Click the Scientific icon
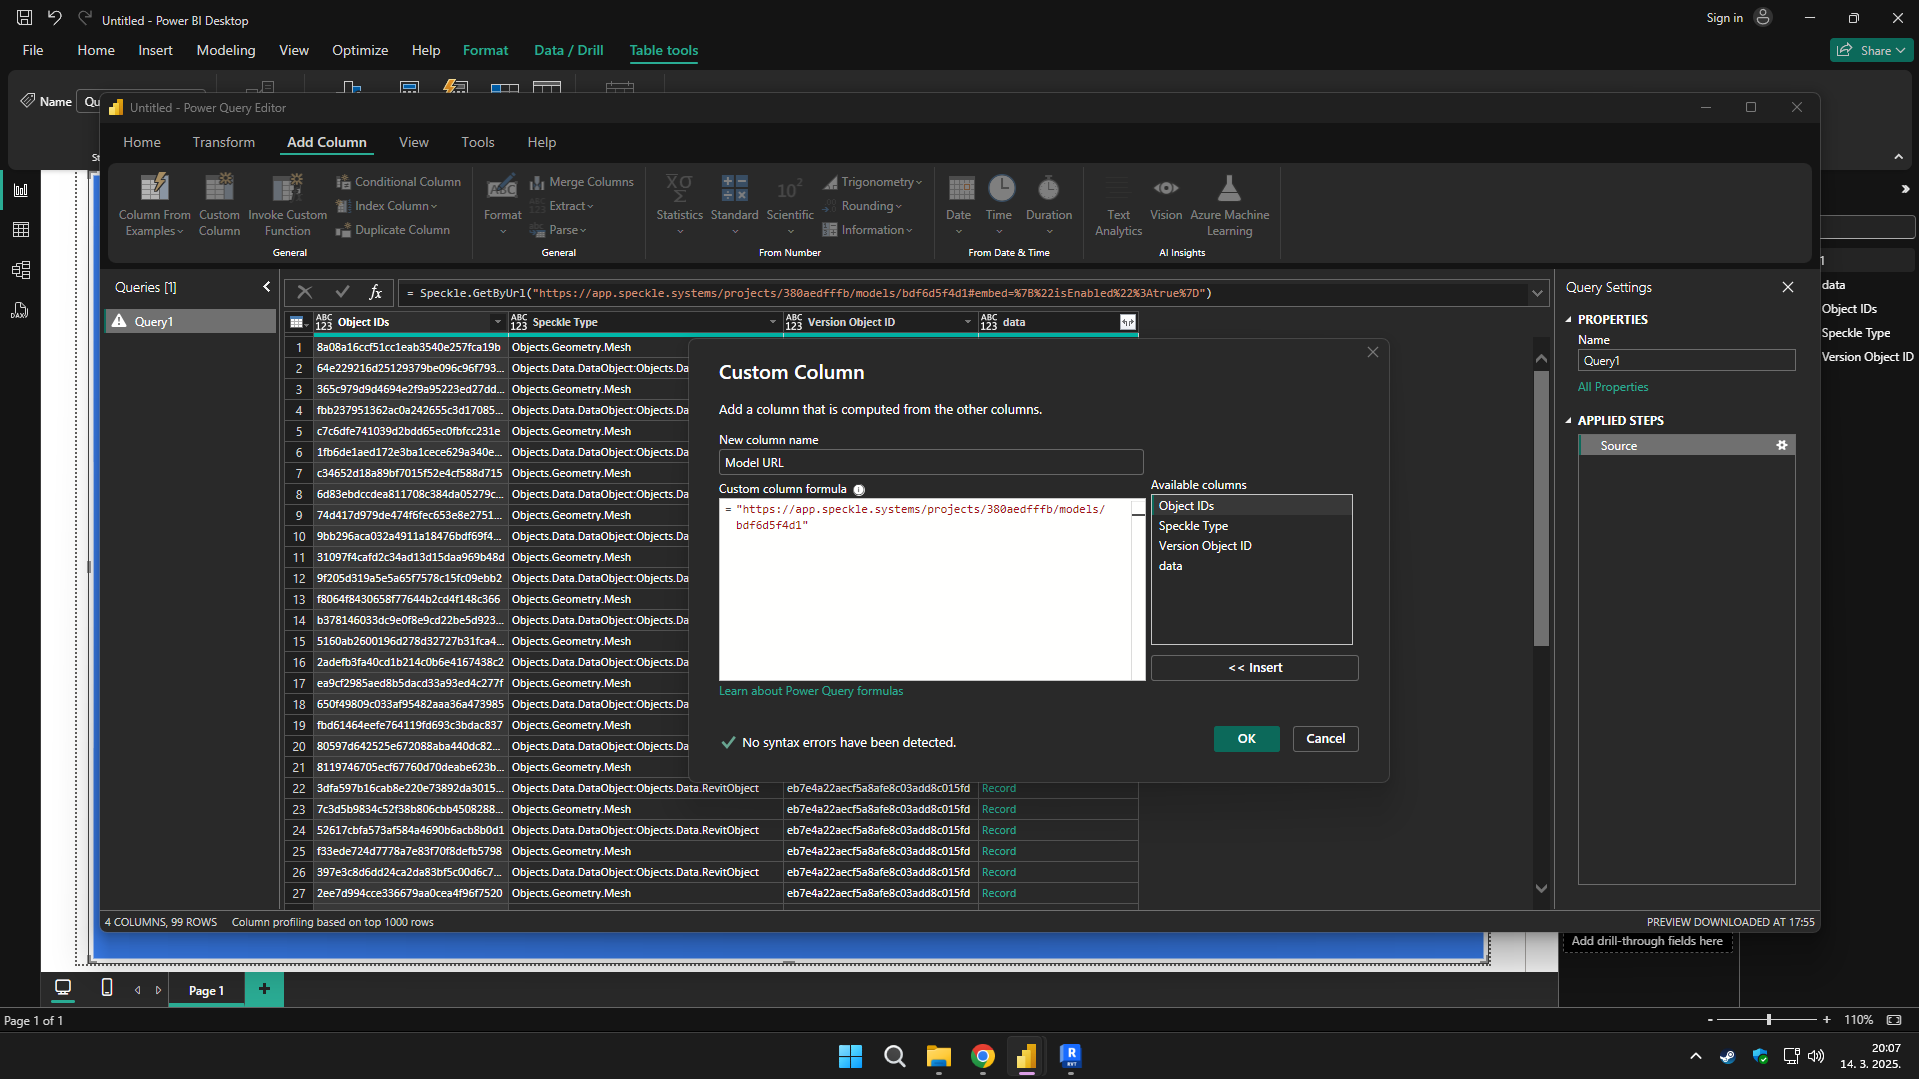This screenshot has height=1079, width=1919. coord(790,188)
